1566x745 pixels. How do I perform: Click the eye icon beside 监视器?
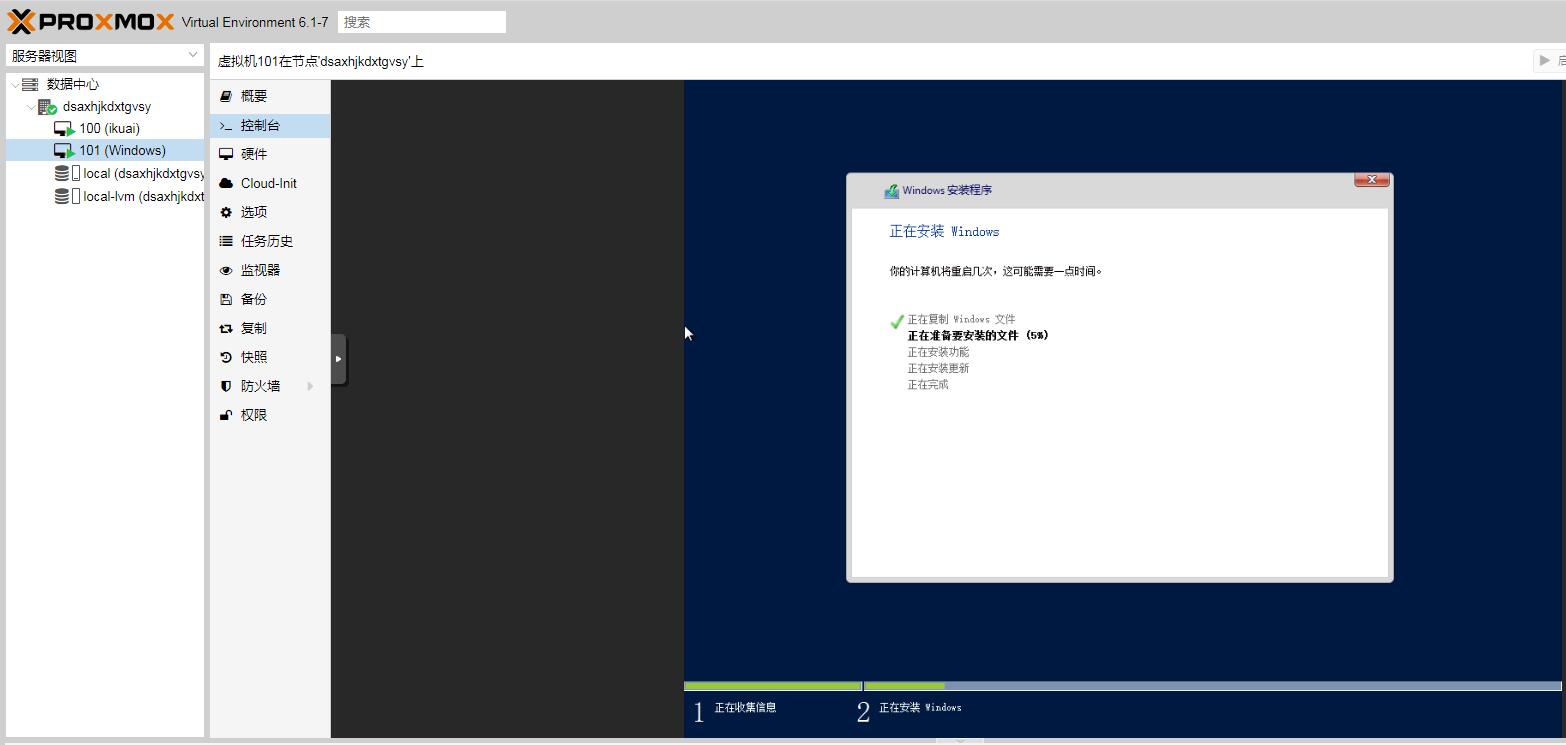226,270
